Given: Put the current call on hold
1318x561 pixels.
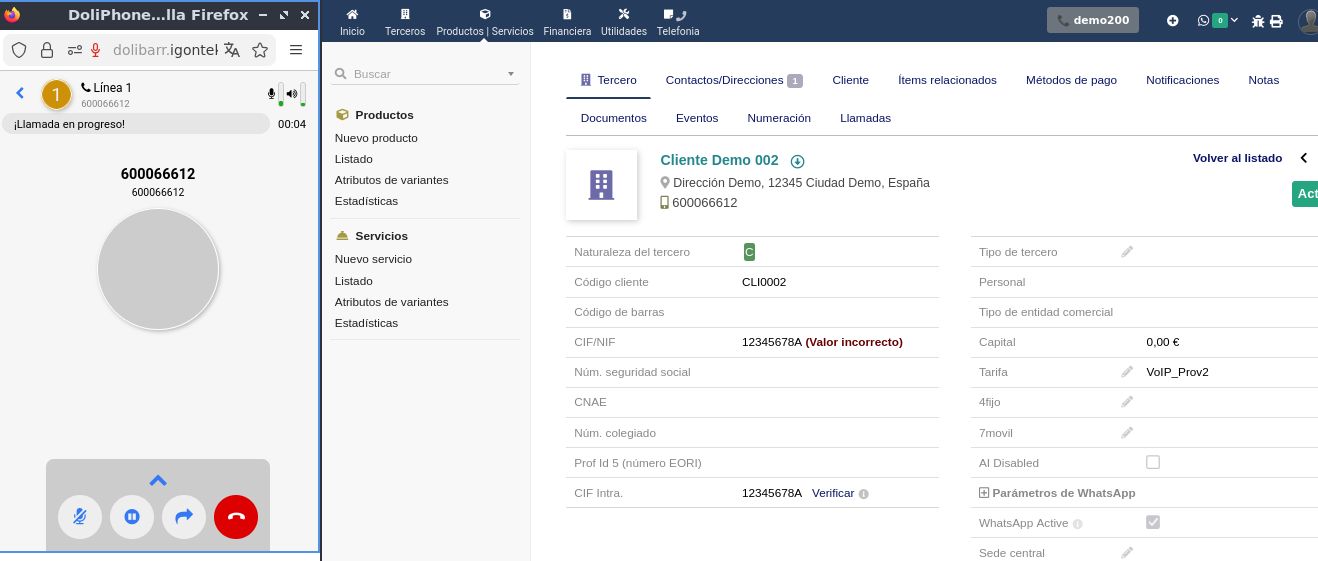Looking at the screenshot, I should (132, 517).
